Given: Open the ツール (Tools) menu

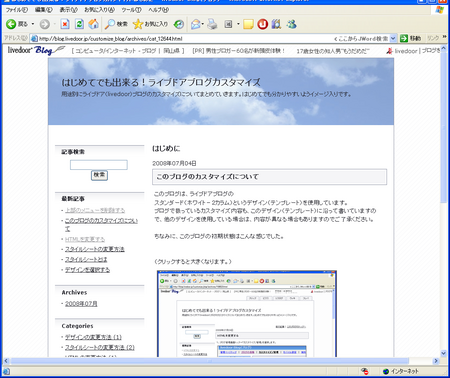Looking at the screenshot, I should (131, 10).
